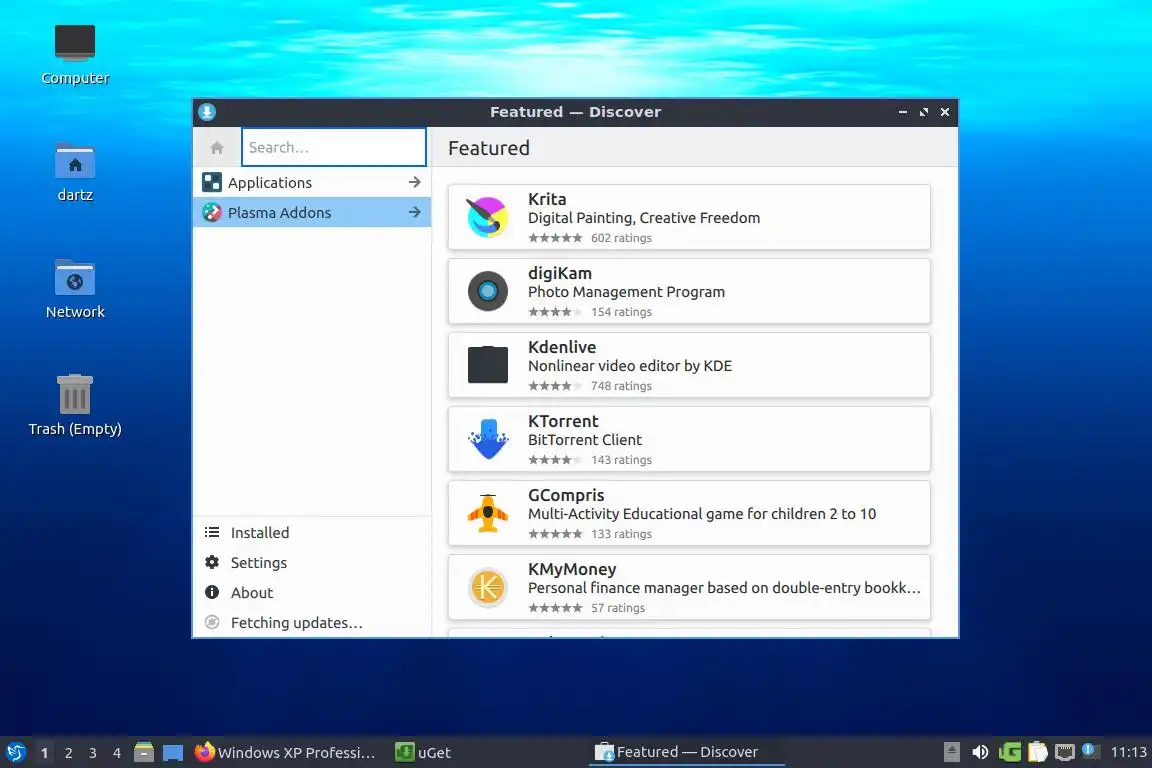Click the About info icon
The image size is (1152, 768).
tap(212, 592)
